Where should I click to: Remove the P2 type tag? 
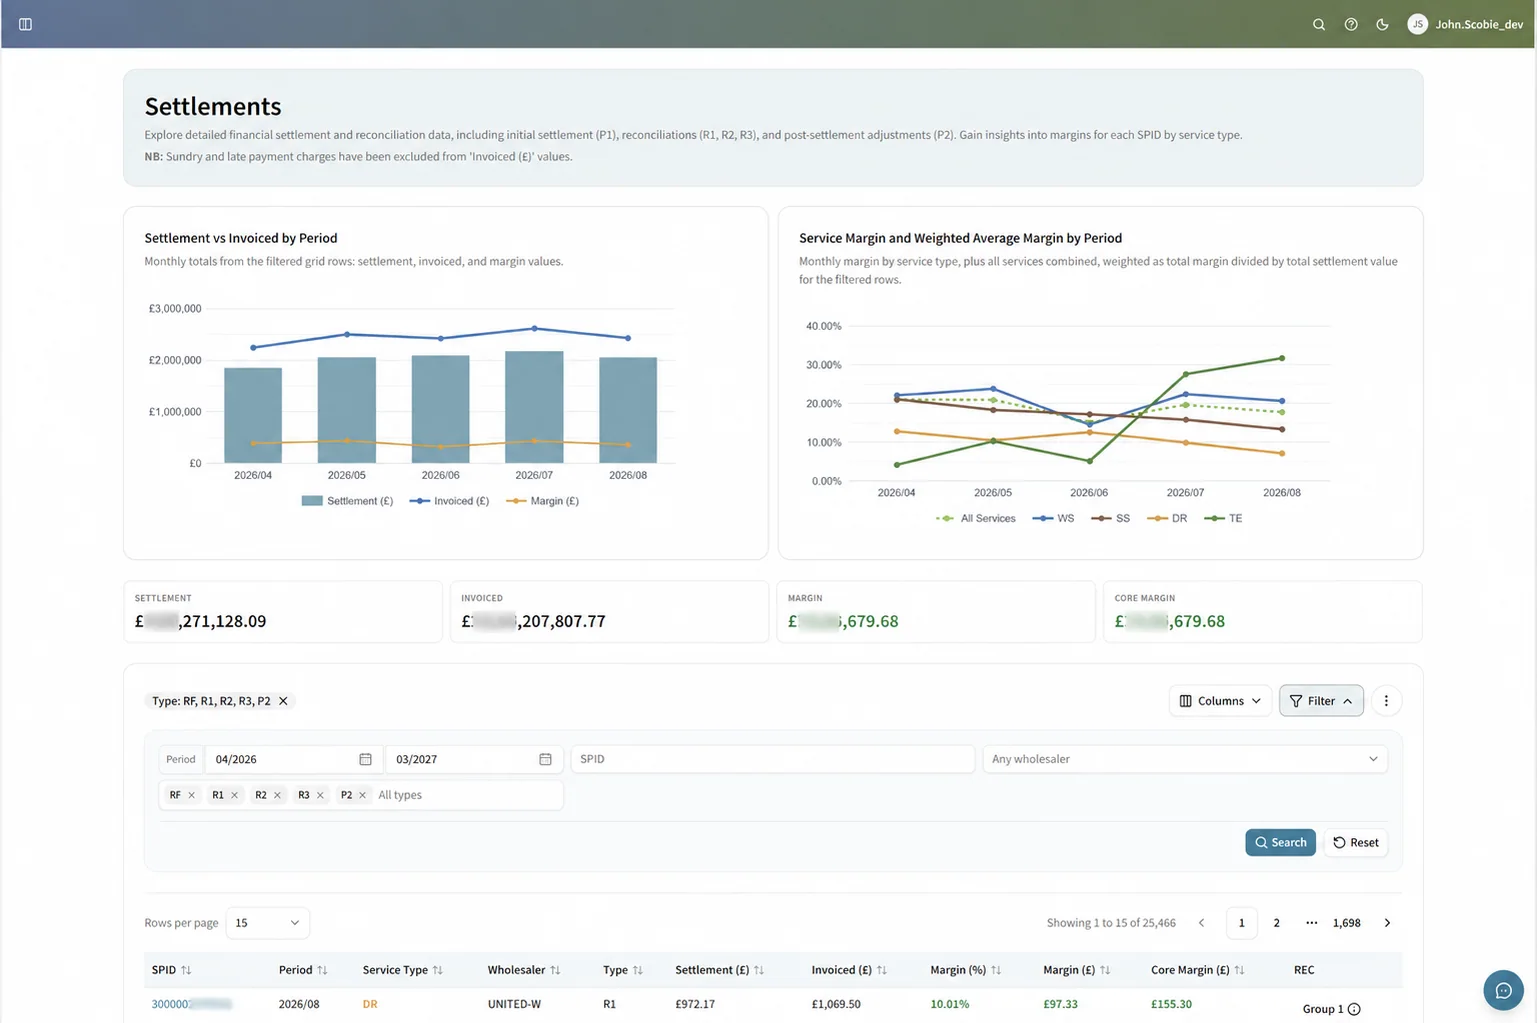(x=362, y=795)
